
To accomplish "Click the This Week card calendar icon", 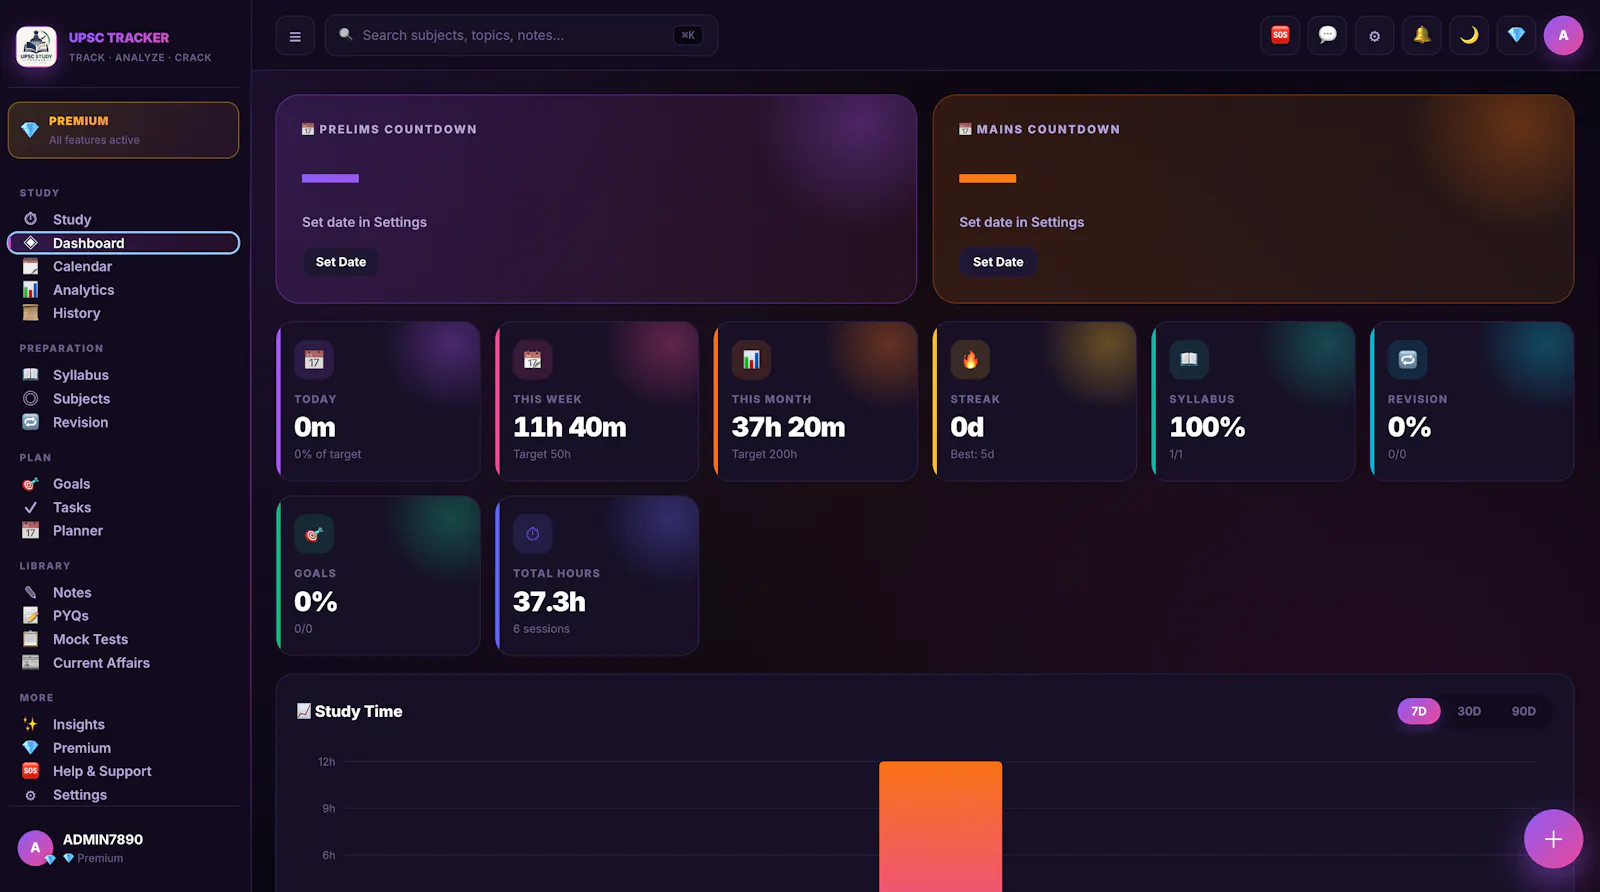I will 533,360.
